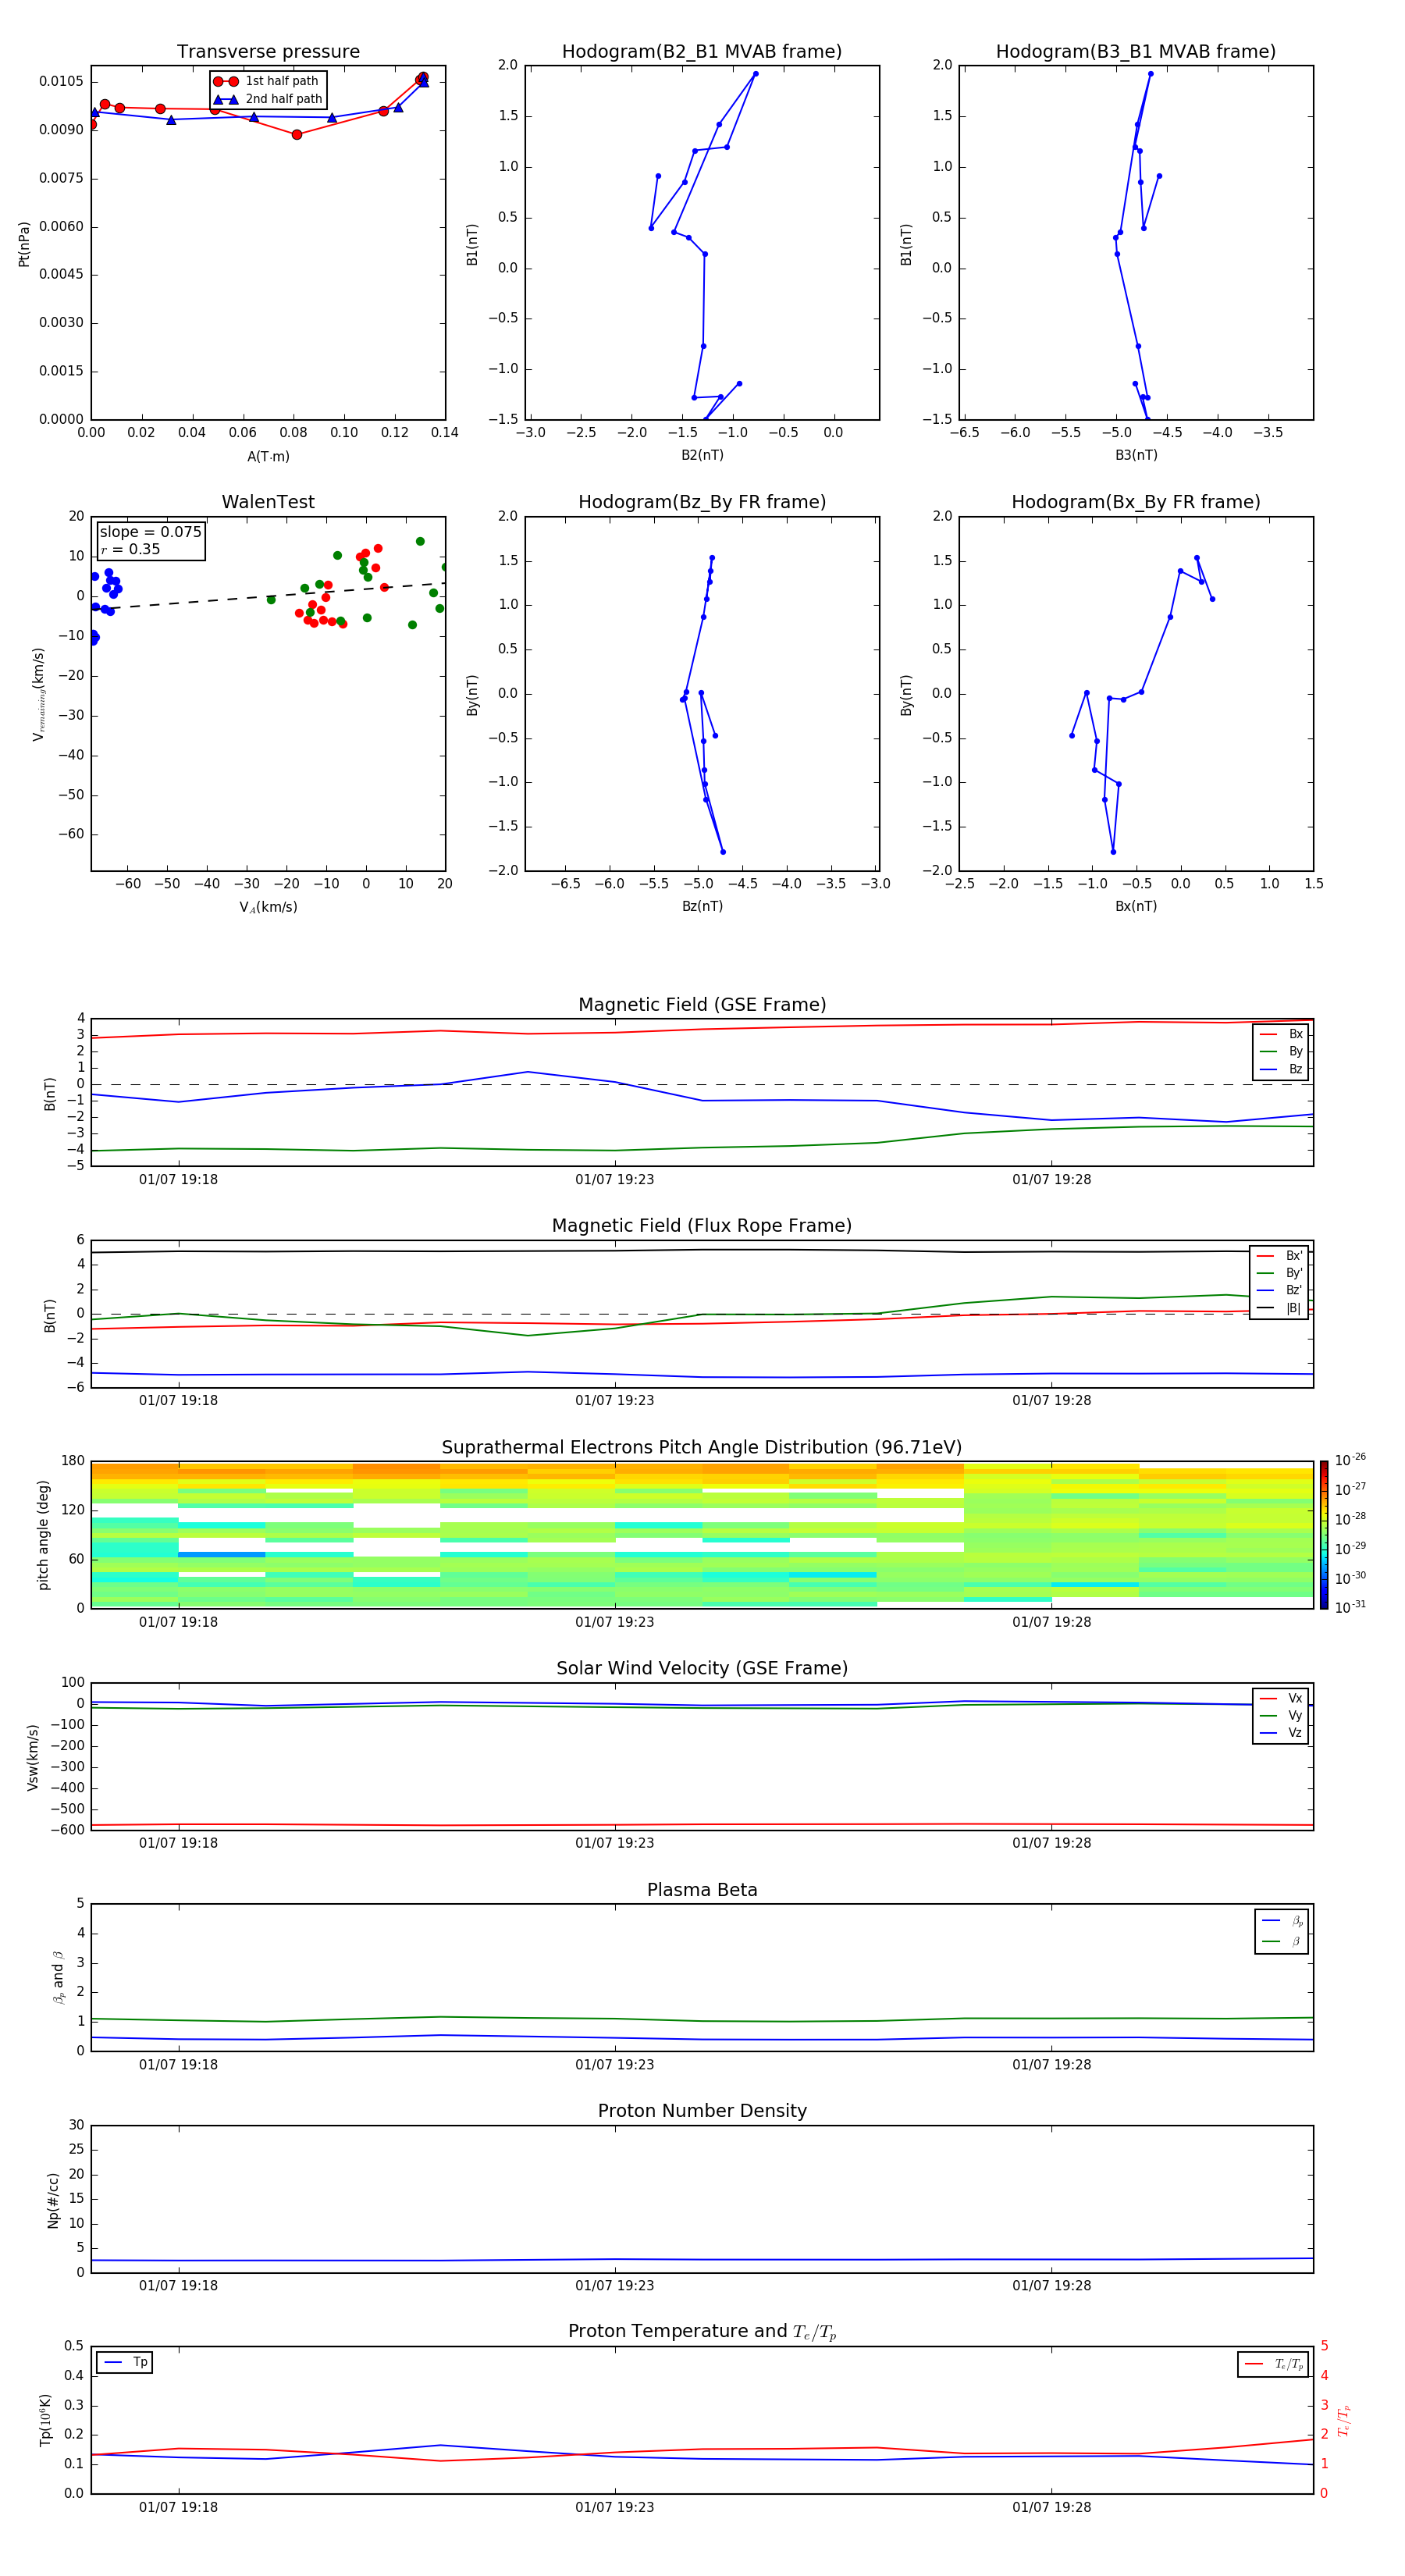Click 'Bx' in GSE magnetic field legend

pos(1295,1034)
